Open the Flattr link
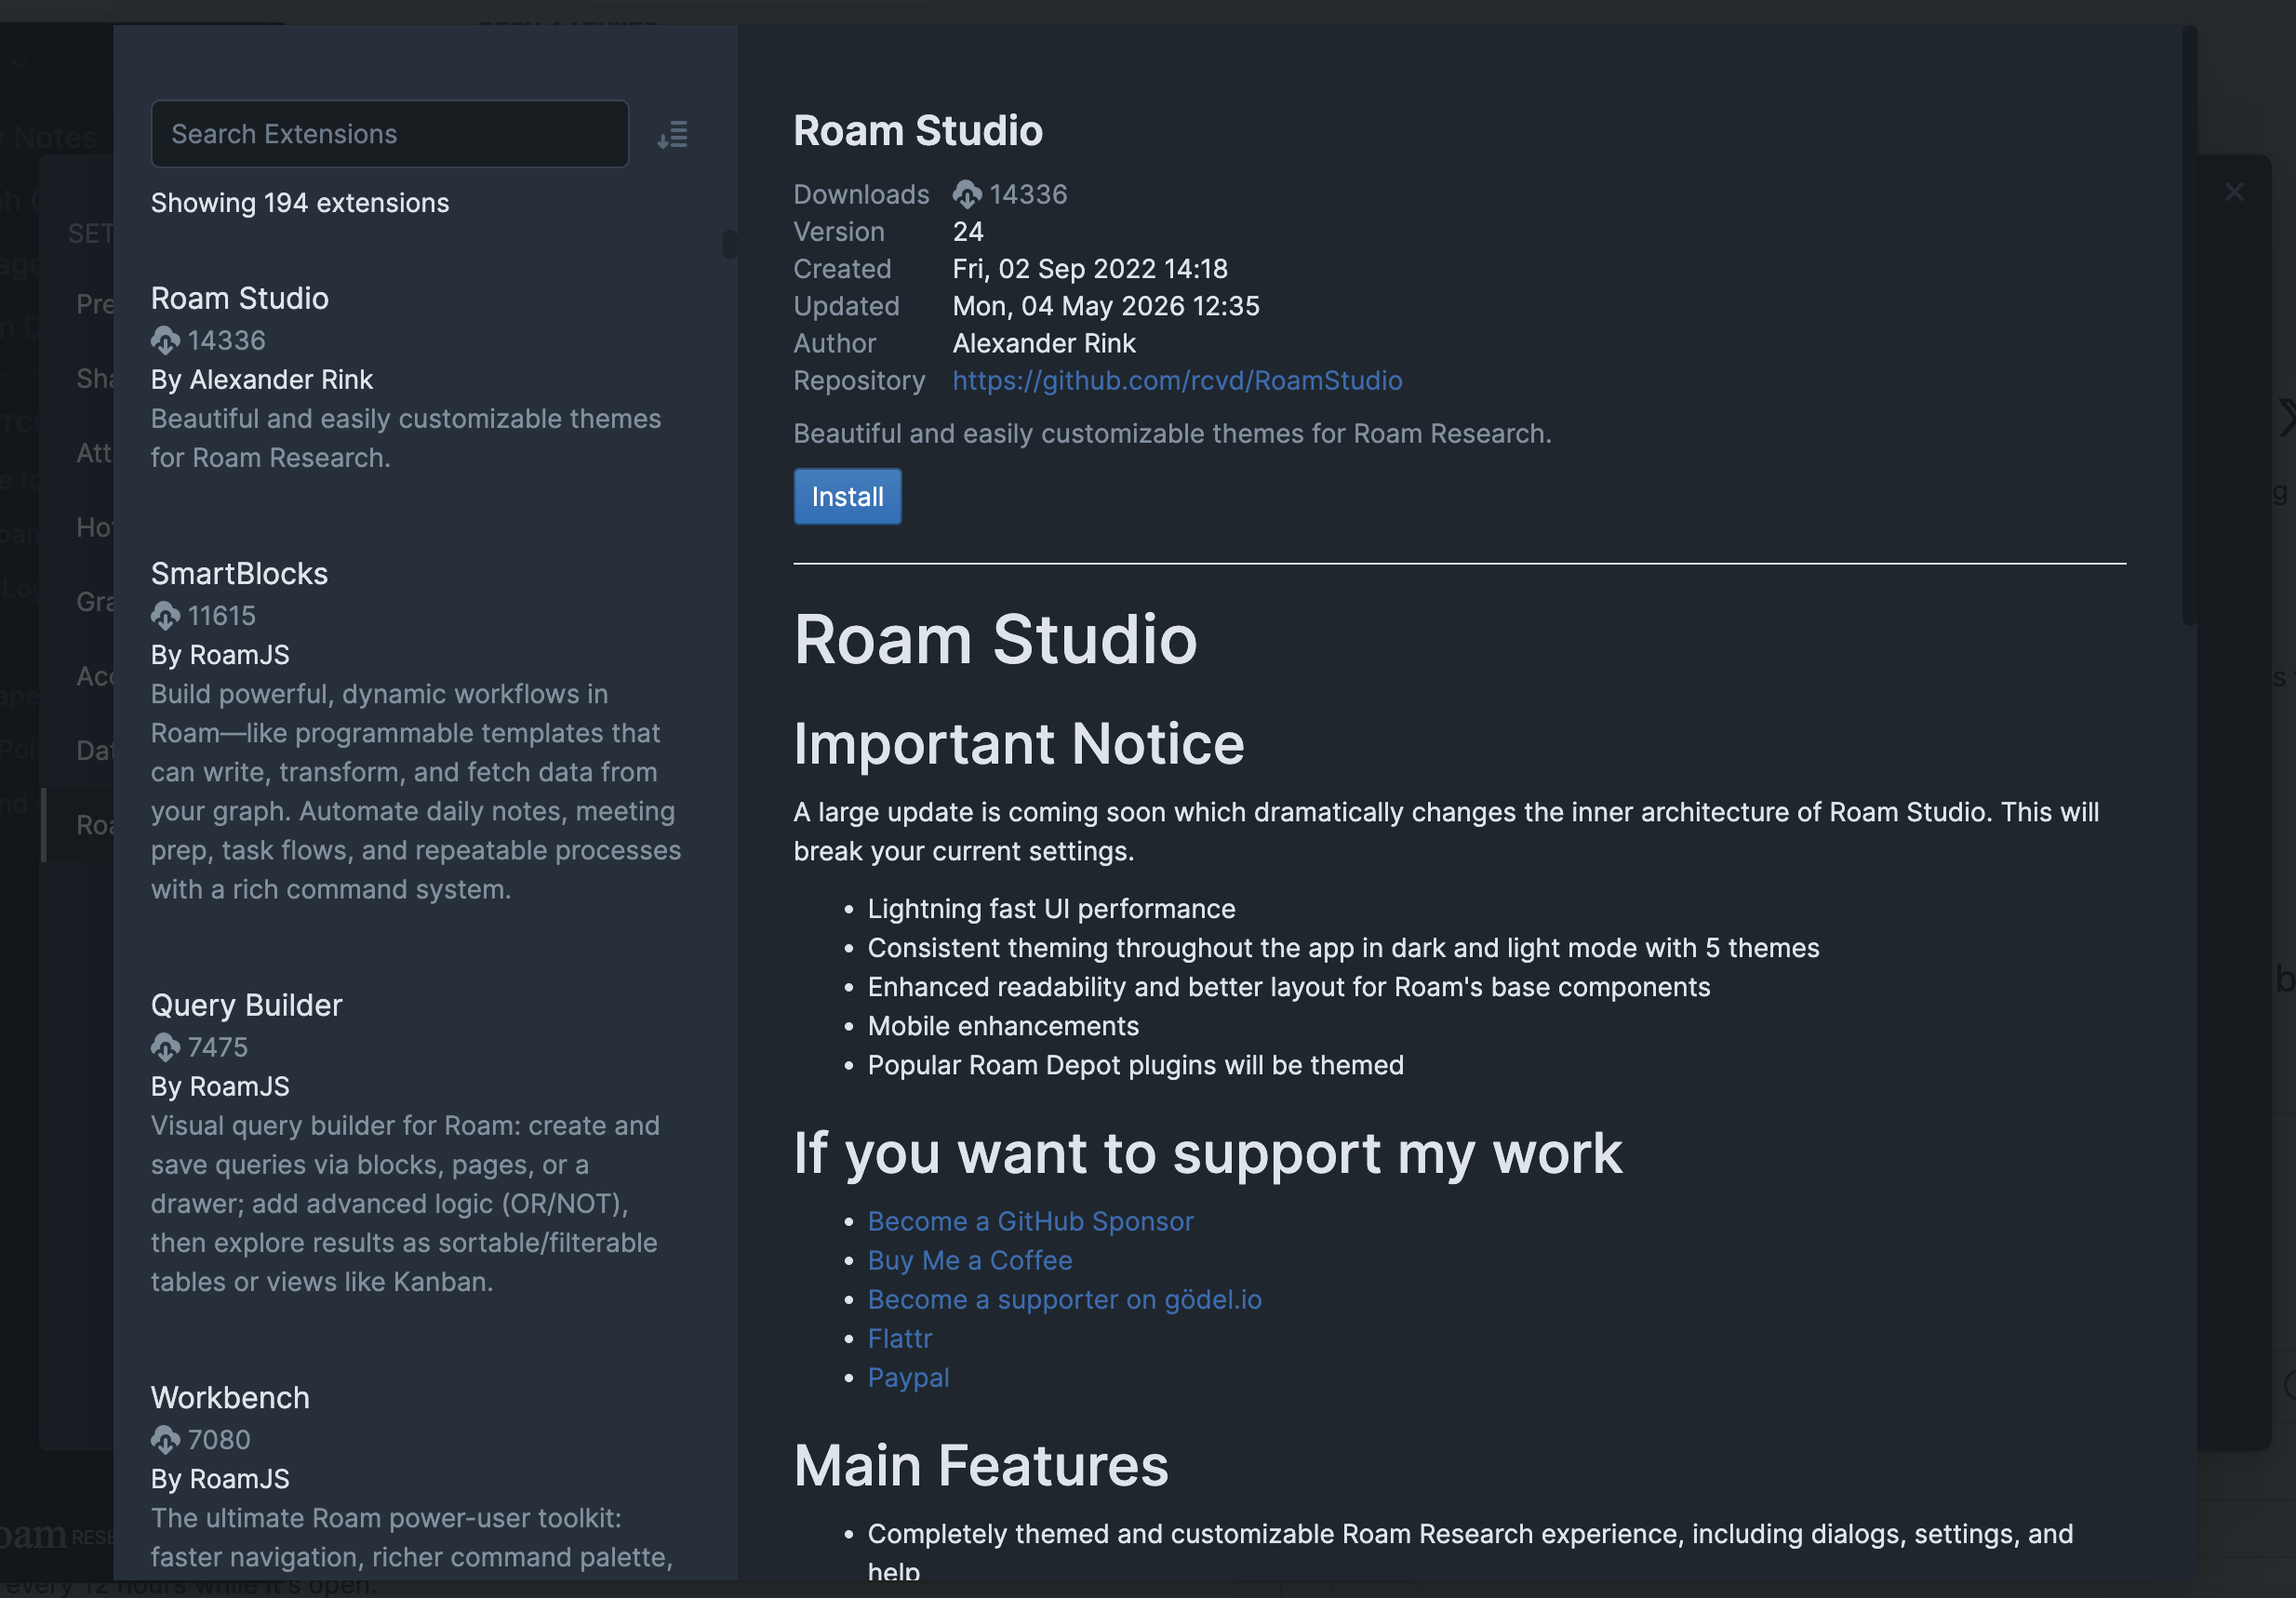 point(899,1338)
